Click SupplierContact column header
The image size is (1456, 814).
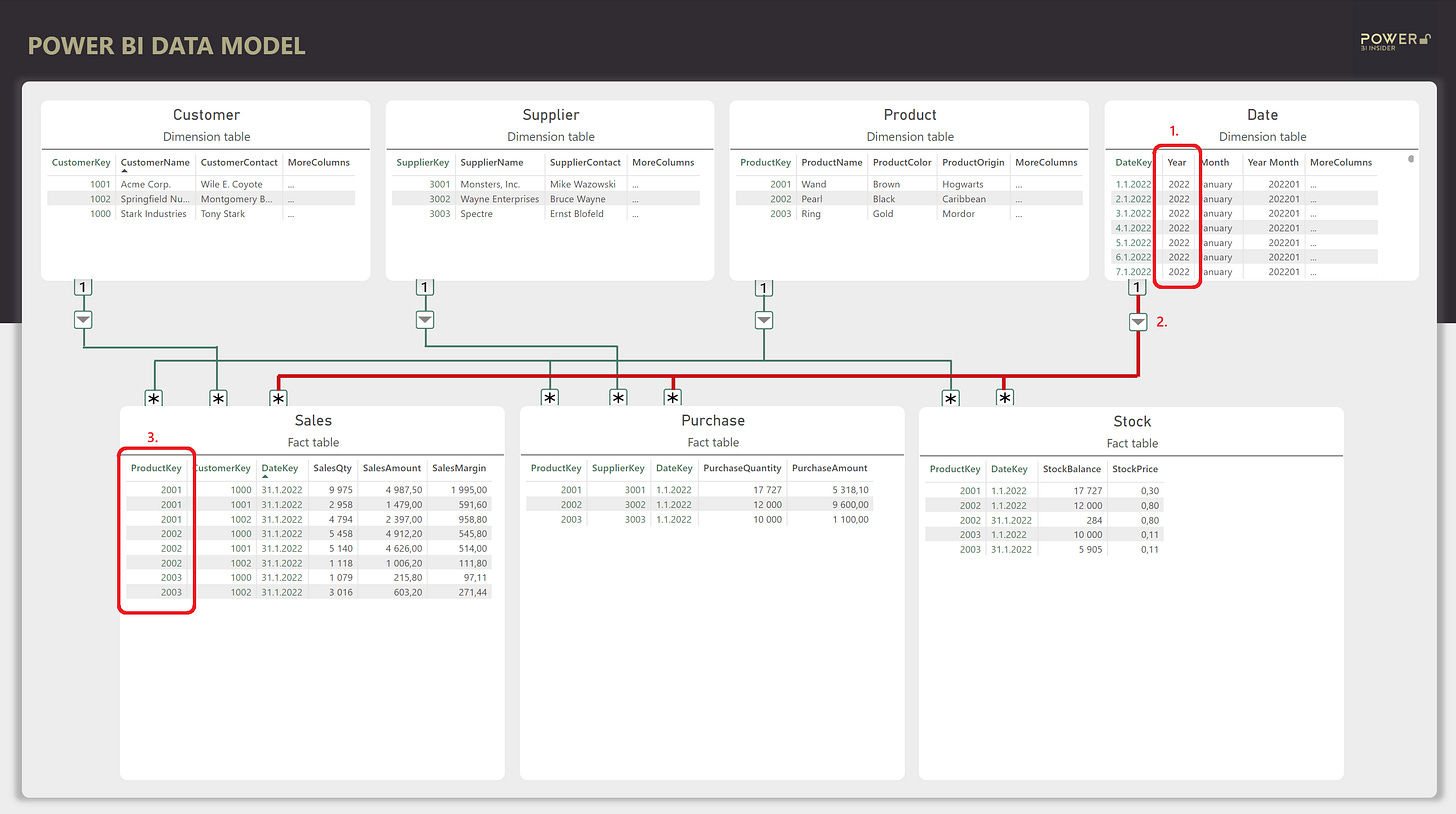(585, 162)
